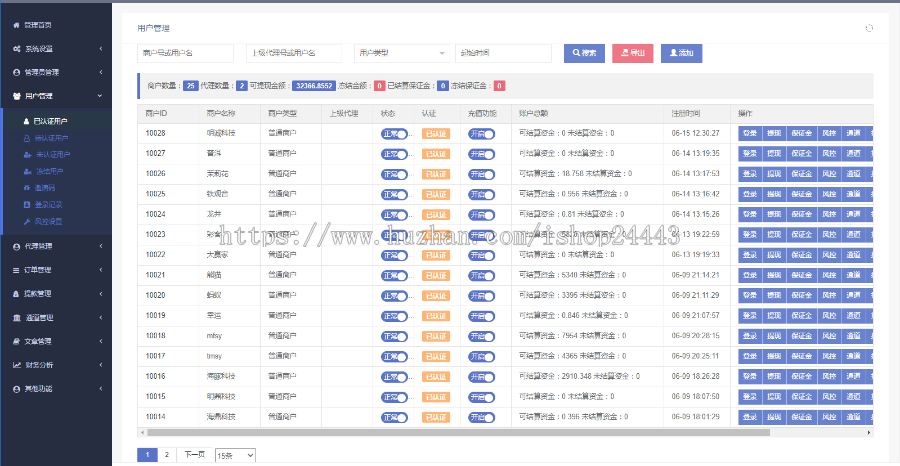
Task: Expand the 代理管理 sidebar menu
Action: coord(60,246)
